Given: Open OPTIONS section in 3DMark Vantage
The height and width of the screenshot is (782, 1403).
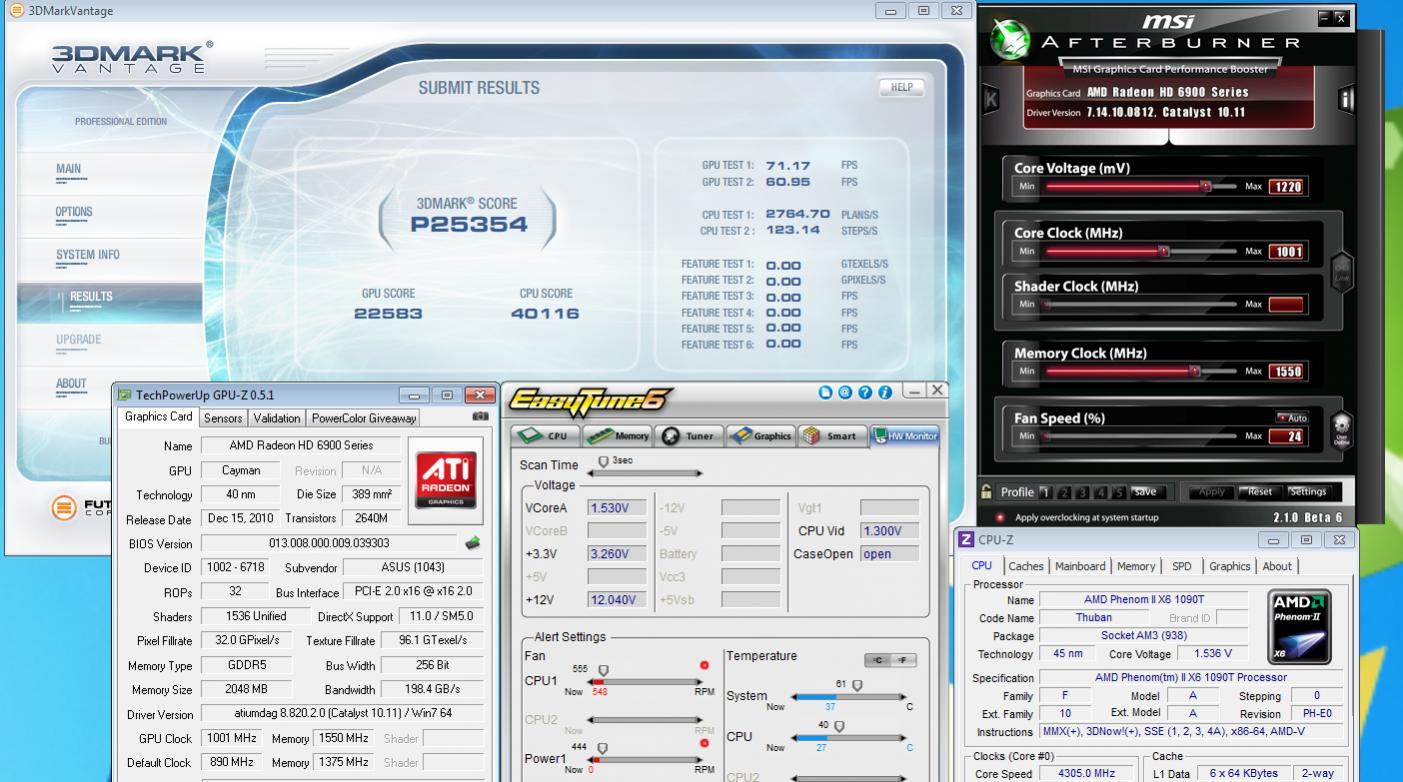Looking at the screenshot, I should 74,212.
